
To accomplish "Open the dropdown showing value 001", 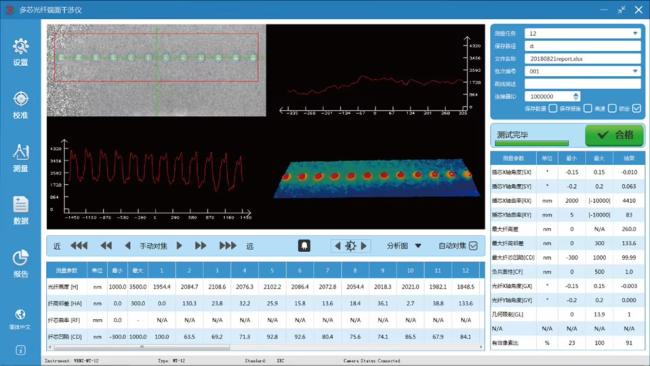I will coord(582,71).
